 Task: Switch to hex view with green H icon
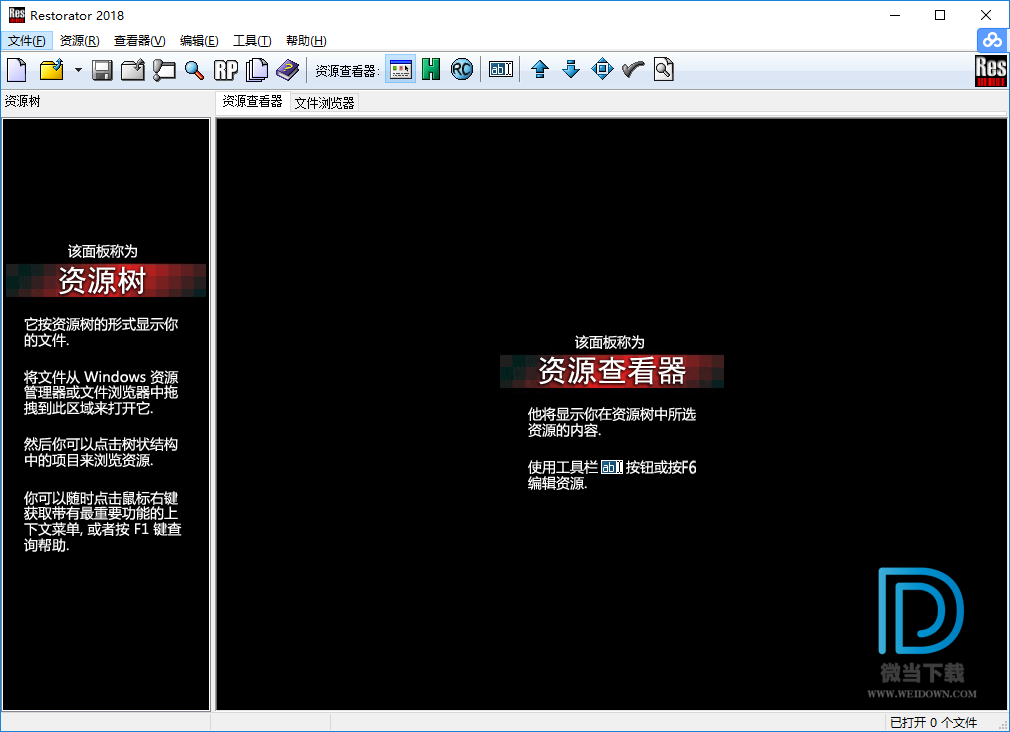click(431, 69)
